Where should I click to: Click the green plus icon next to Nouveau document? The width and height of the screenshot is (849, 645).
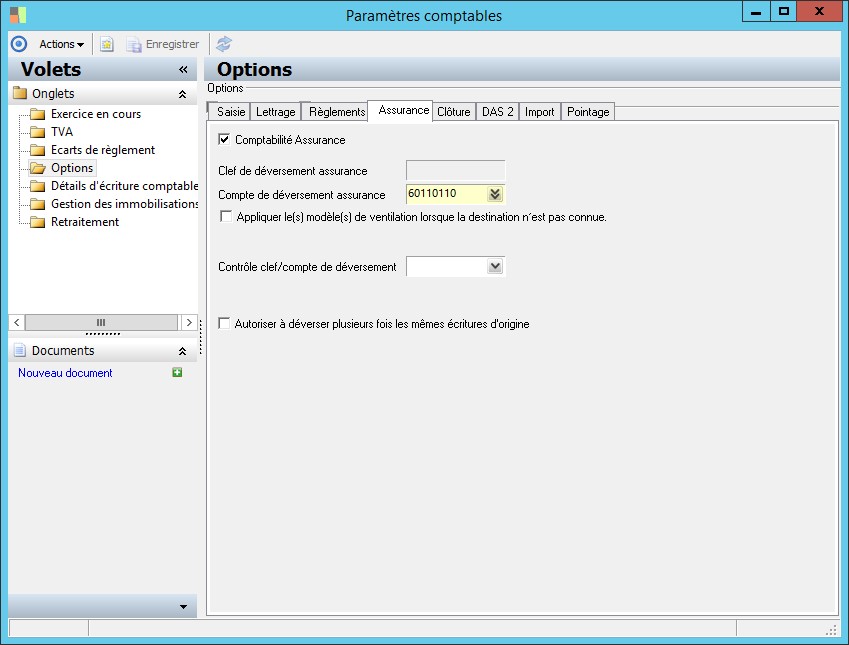177,372
